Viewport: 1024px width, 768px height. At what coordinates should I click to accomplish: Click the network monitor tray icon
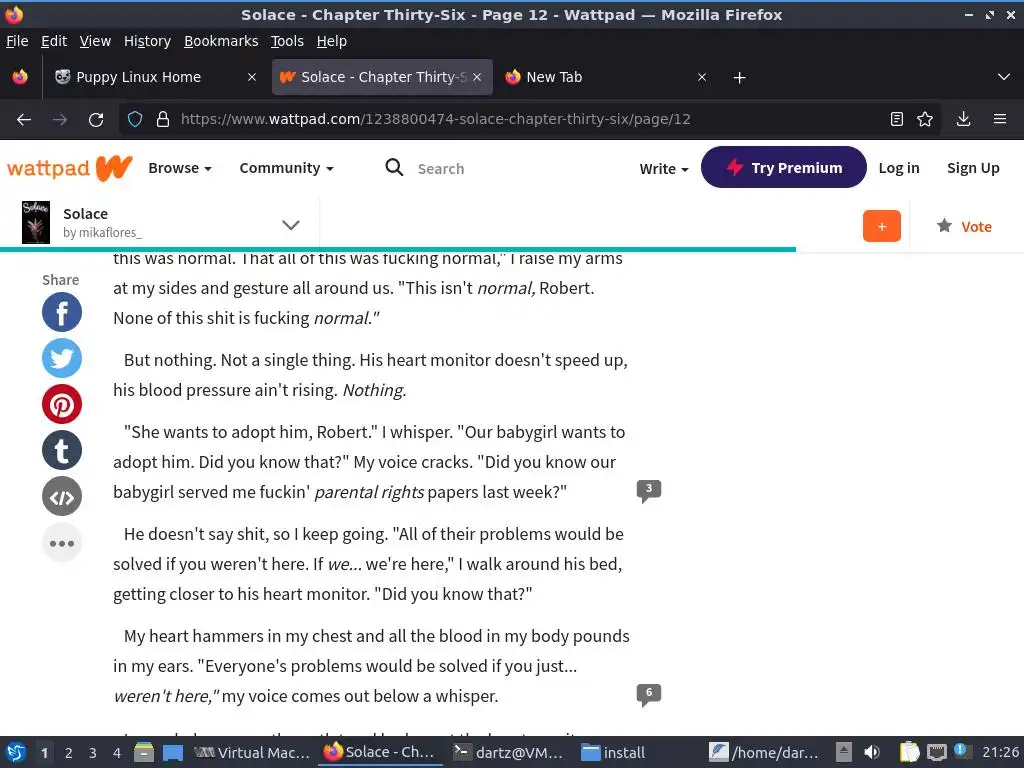point(937,752)
